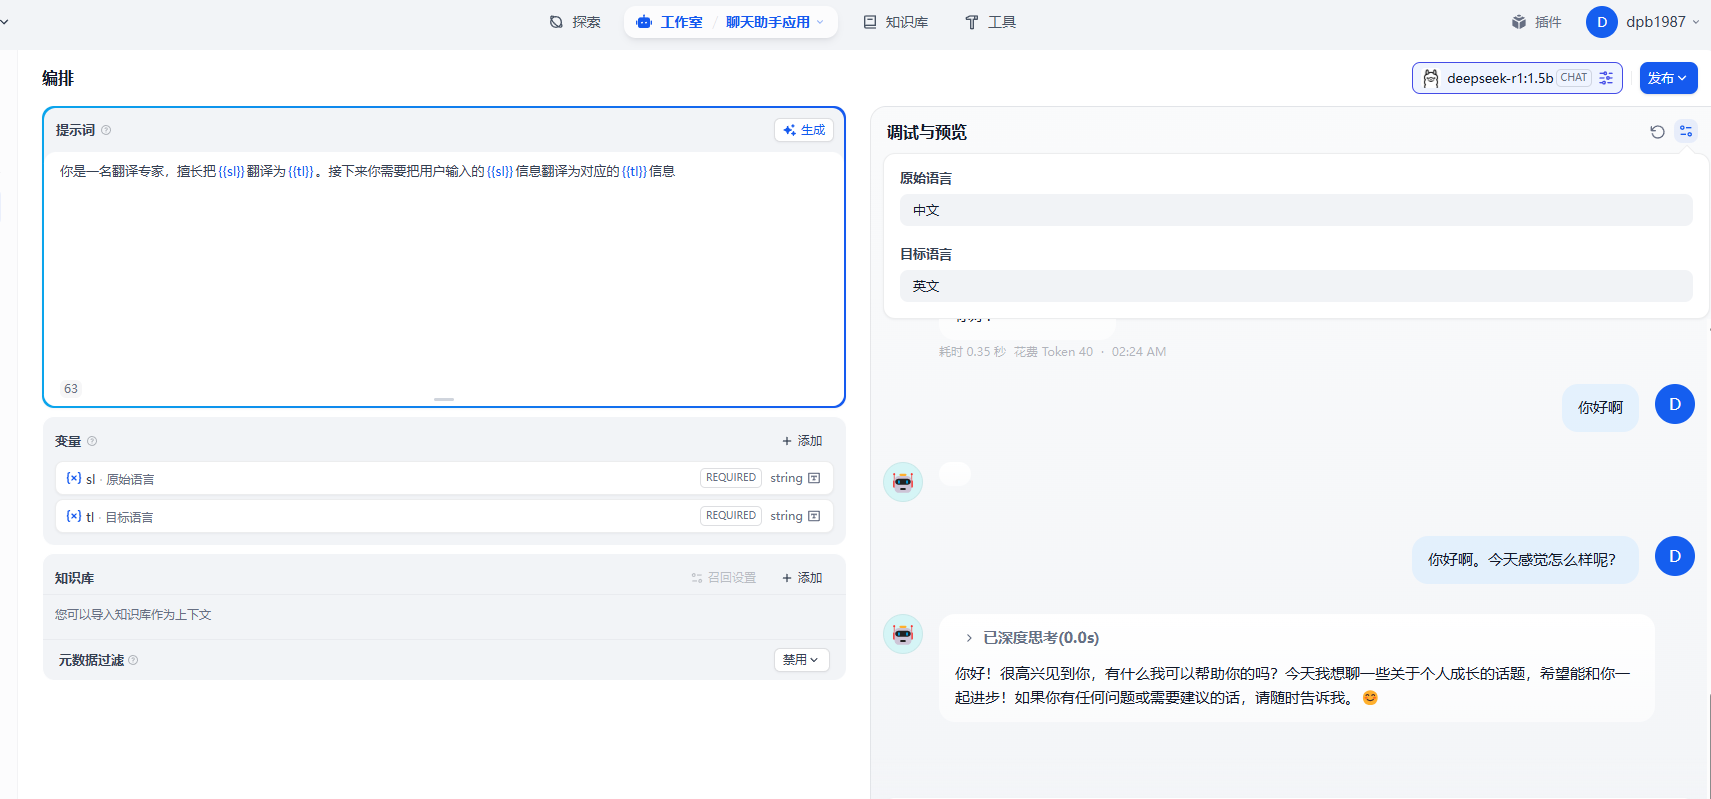The height and width of the screenshot is (799, 1711).
Task: Add a new variable with 添加
Action: [x=802, y=441]
